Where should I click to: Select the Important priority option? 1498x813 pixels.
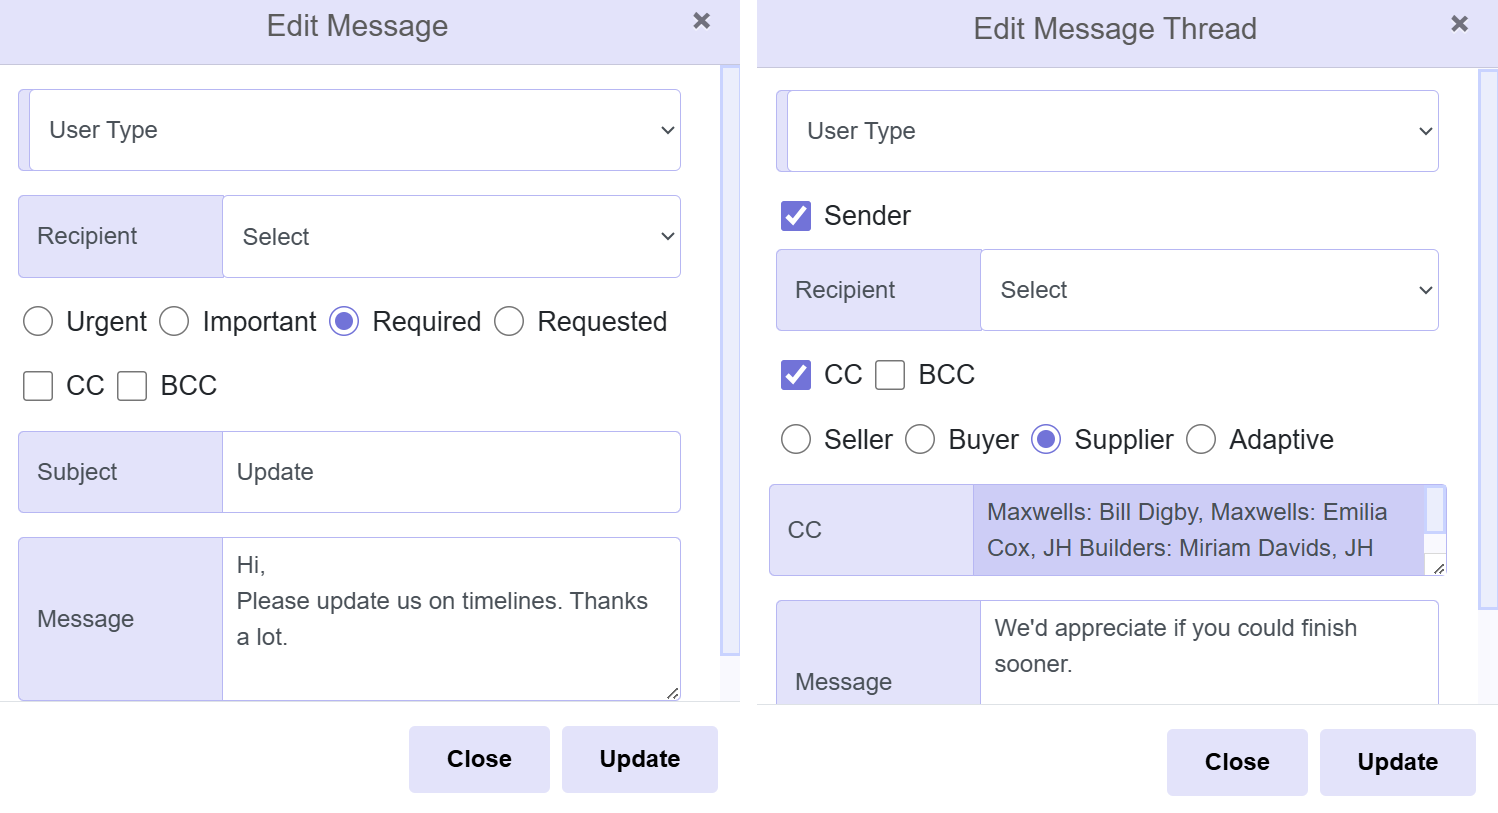point(174,321)
